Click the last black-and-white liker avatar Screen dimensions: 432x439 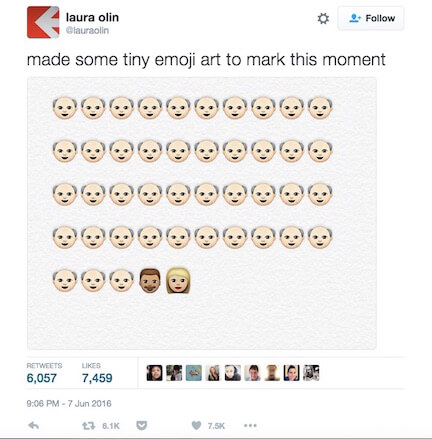pyautogui.click(x=311, y=373)
